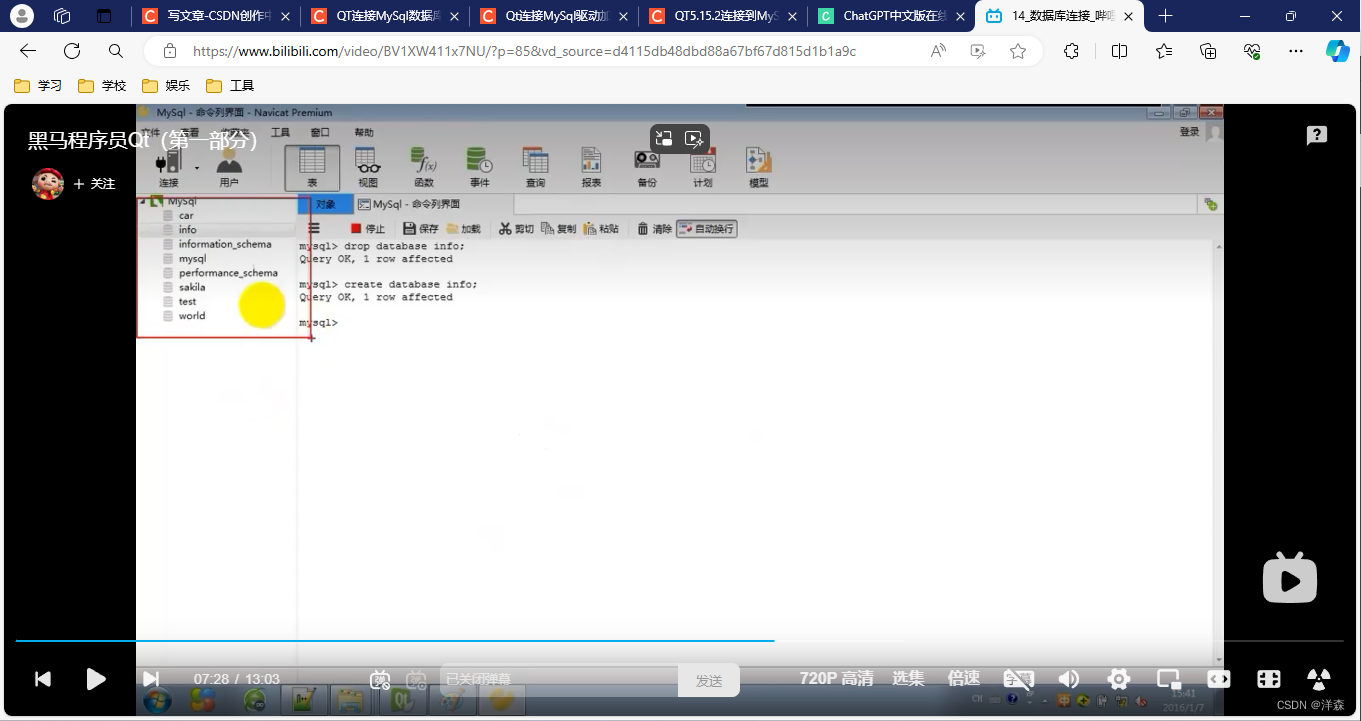This screenshot has height=721, width=1361.
Task: View site information via the lock icon
Action: 170,51
